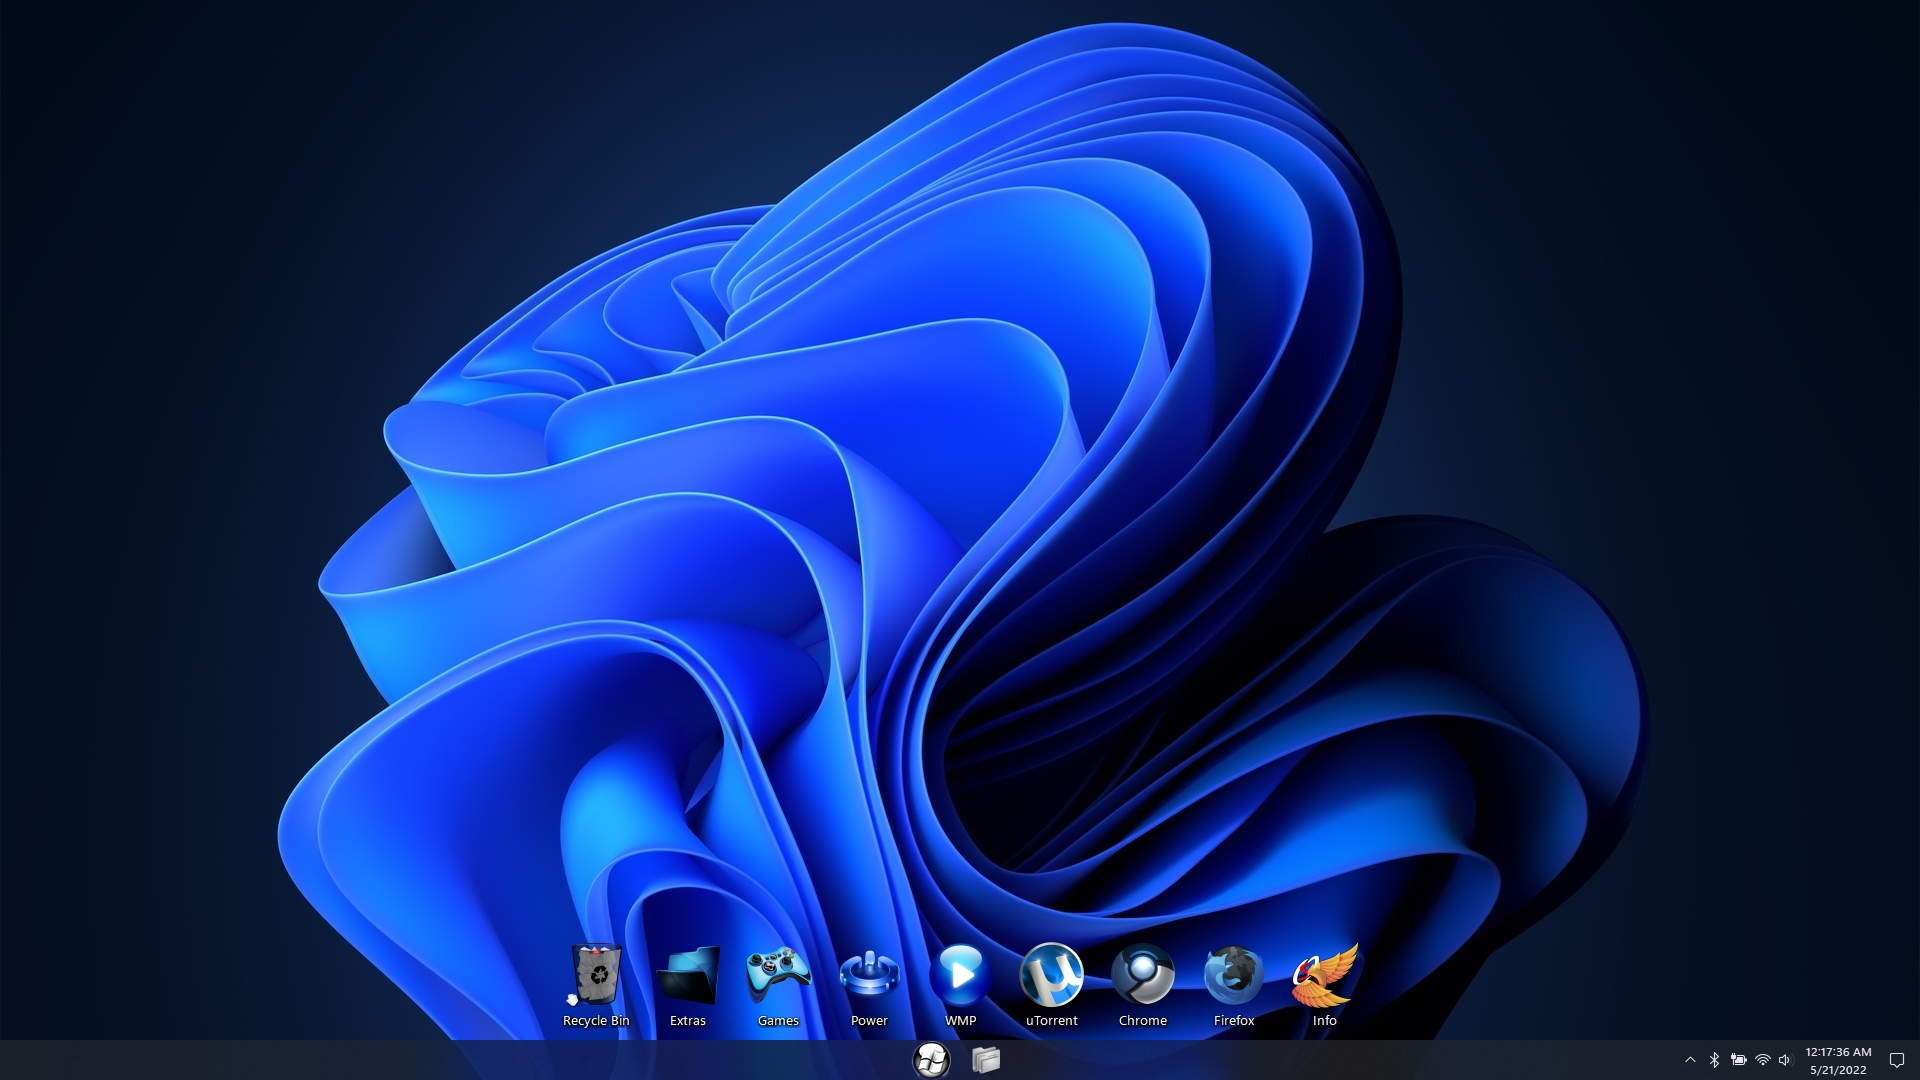This screenshot has height=1080, width=1920.
Task: Open the volume speaker tray icon
Action: click(x=1786, y=1060)
